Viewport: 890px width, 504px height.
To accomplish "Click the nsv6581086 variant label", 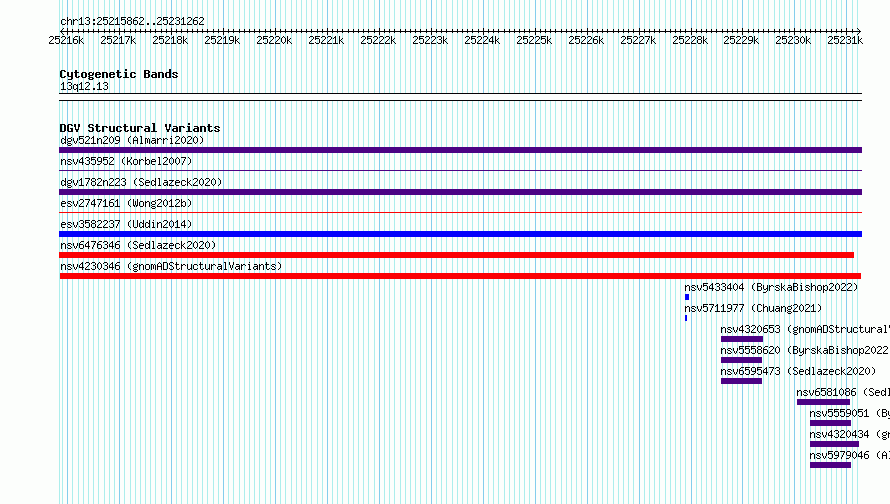I will point(843,392).
